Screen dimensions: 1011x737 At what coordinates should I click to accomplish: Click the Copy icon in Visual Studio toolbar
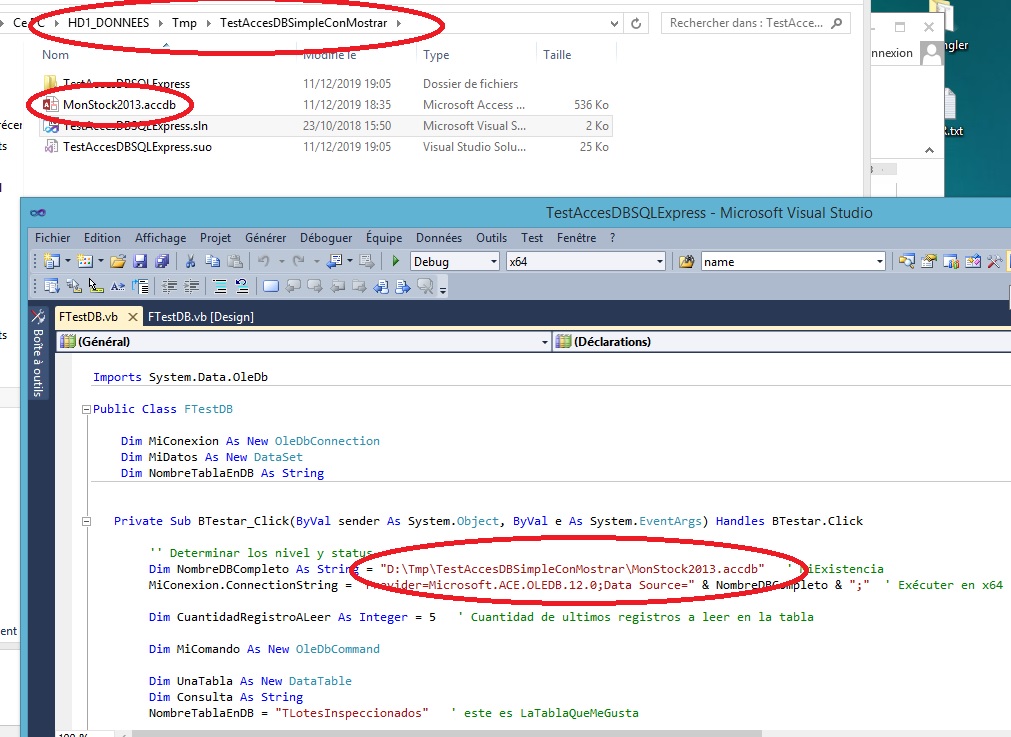pos(212,261)
